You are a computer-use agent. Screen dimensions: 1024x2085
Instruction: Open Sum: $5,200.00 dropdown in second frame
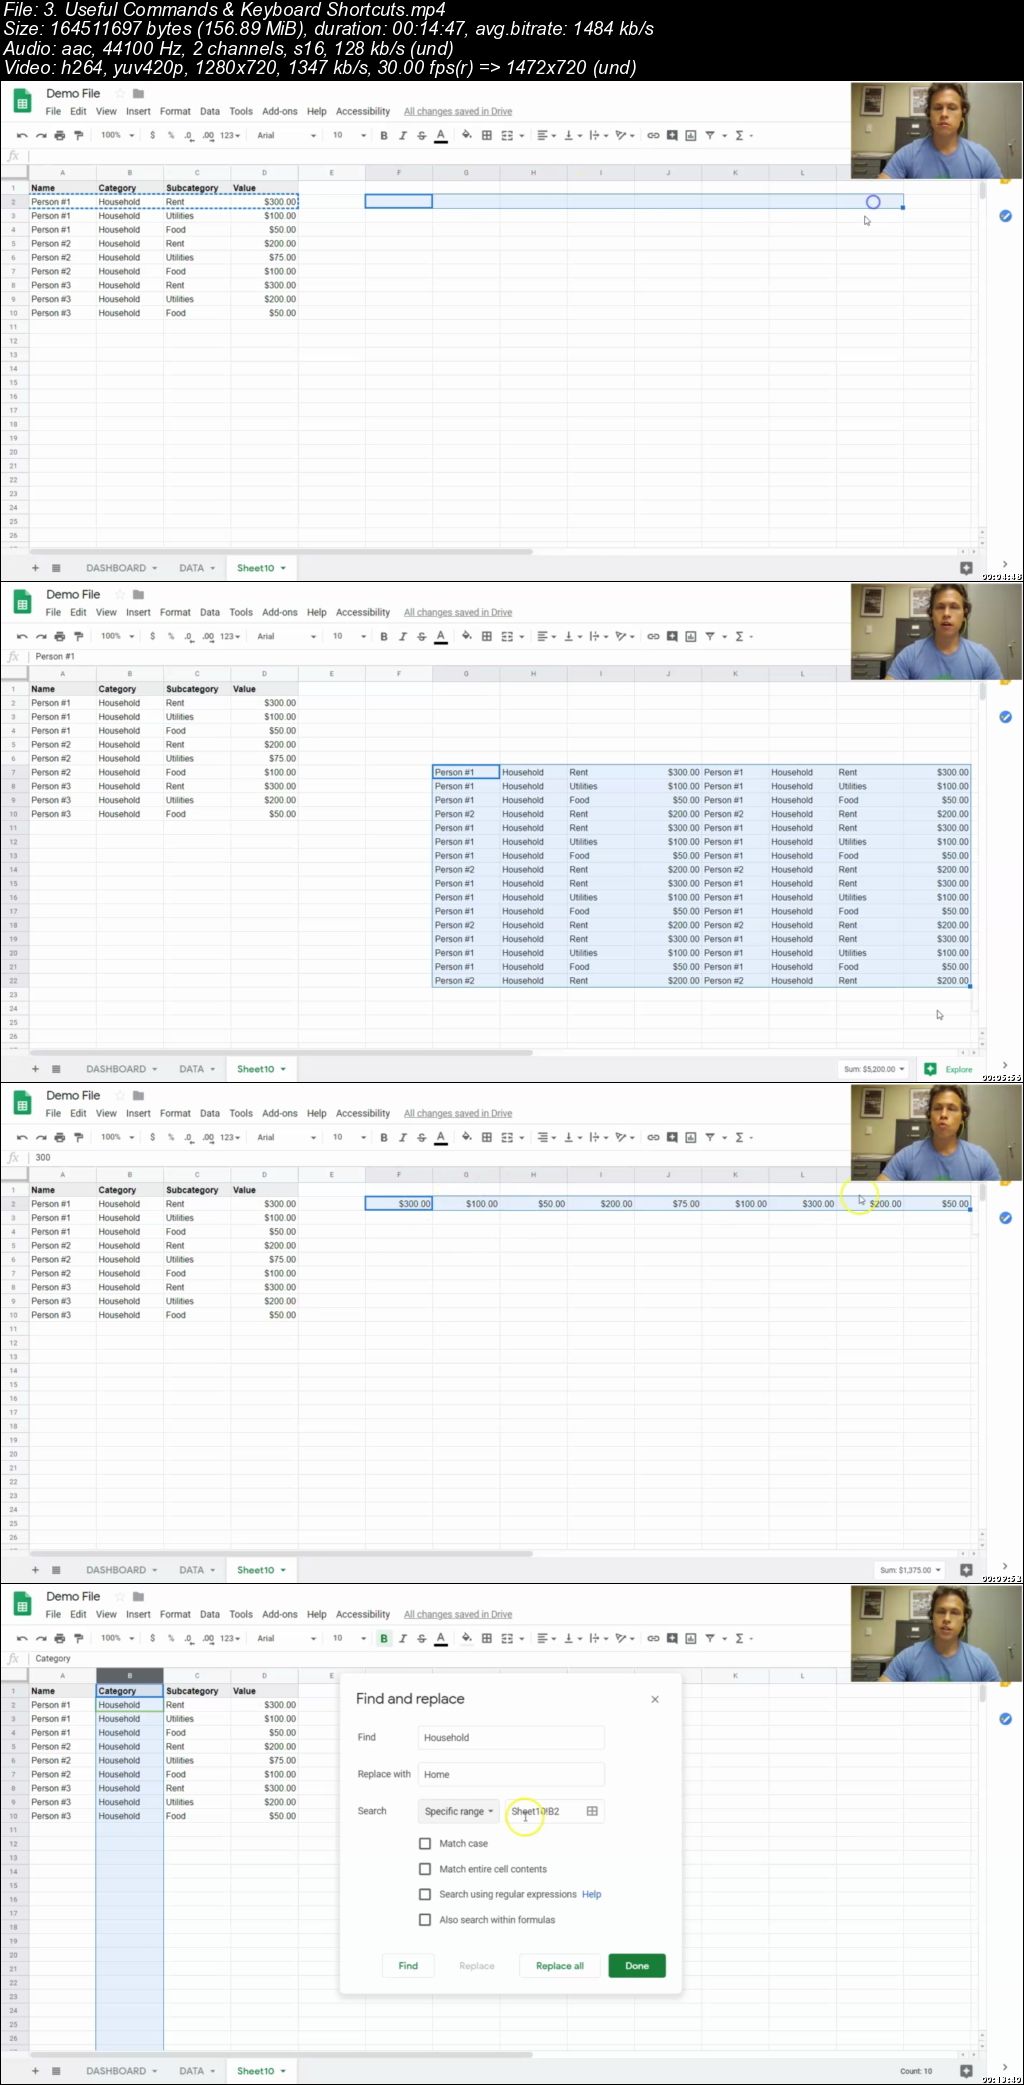pyautogui.click(x=874, y=1070)
